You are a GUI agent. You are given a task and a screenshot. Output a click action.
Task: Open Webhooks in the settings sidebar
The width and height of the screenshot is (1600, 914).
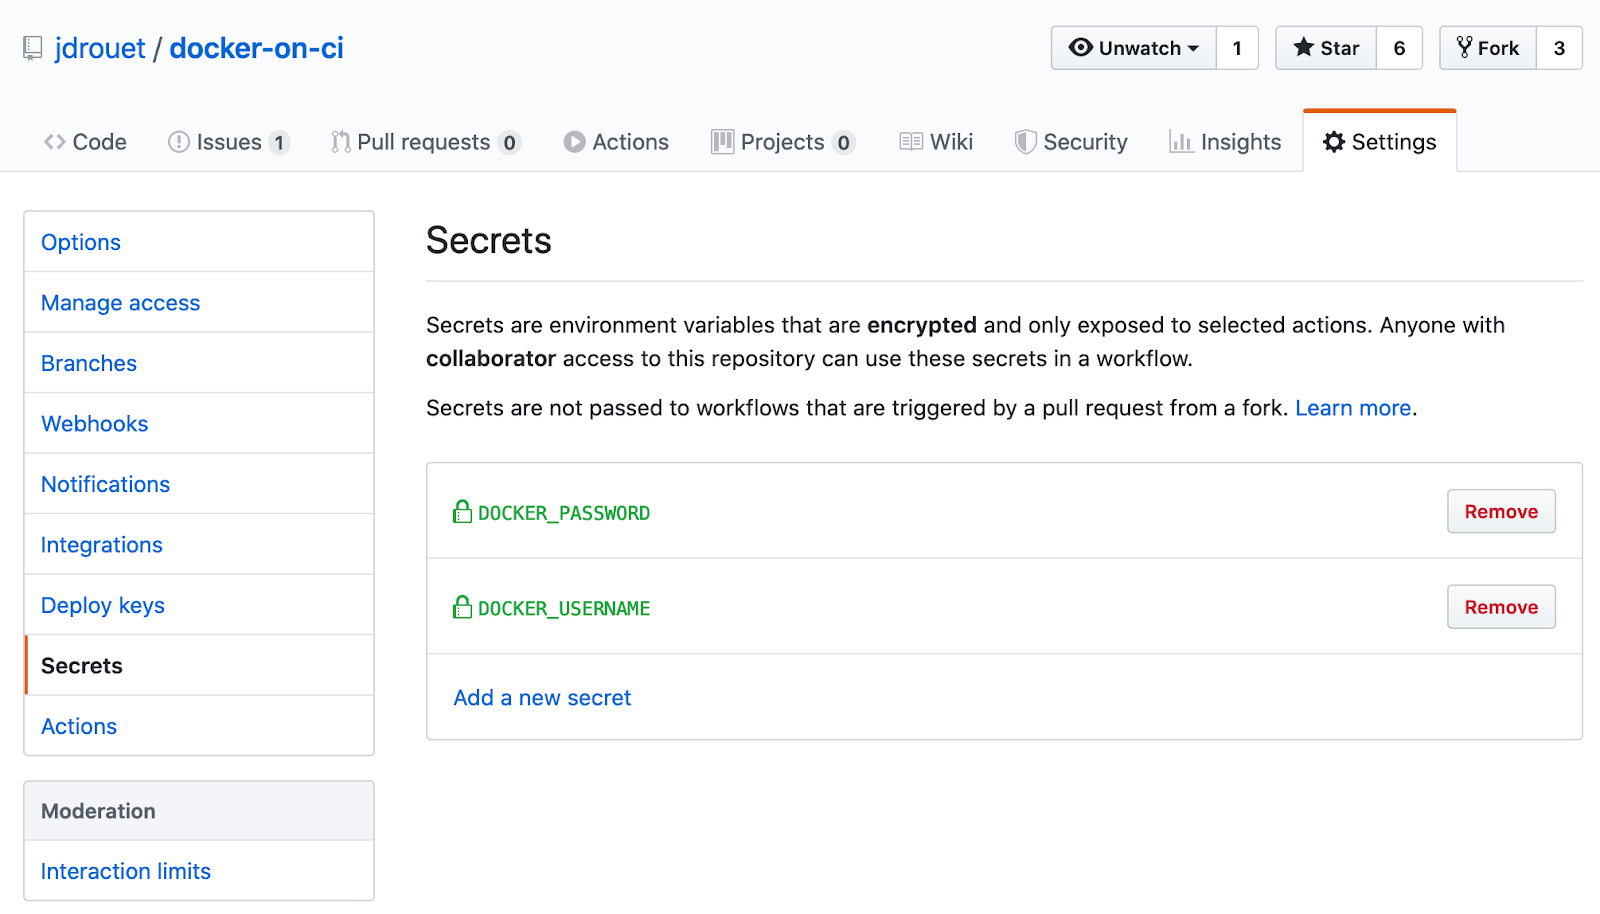pos(95,424)
